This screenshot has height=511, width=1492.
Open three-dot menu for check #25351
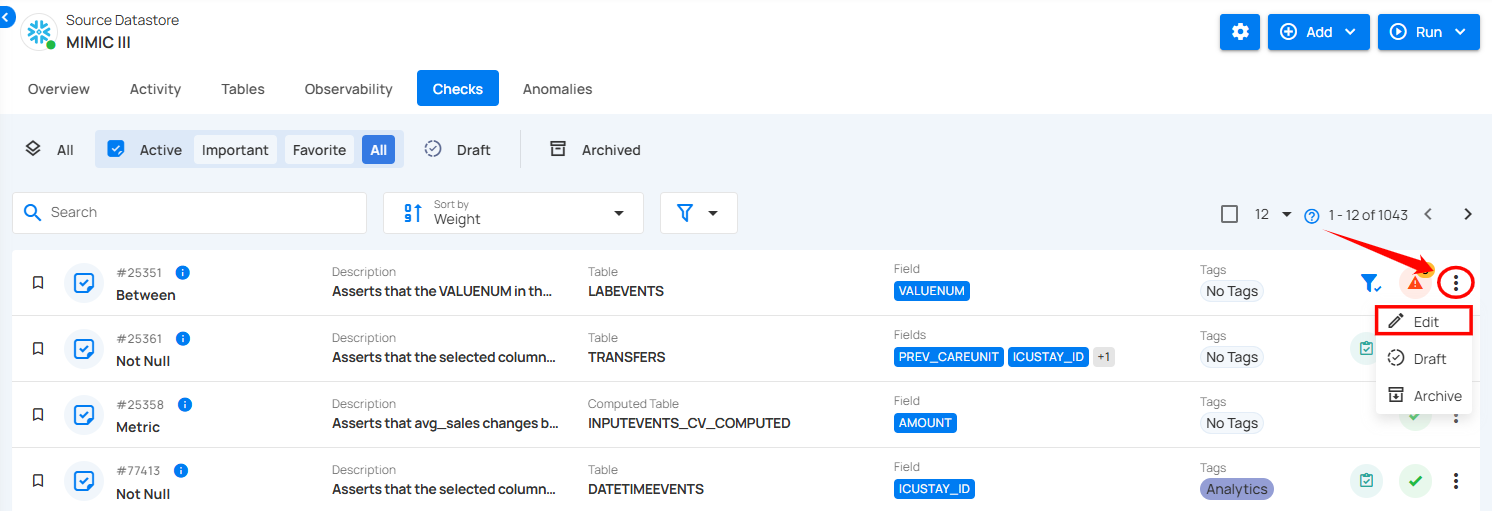click(1456, 283)
